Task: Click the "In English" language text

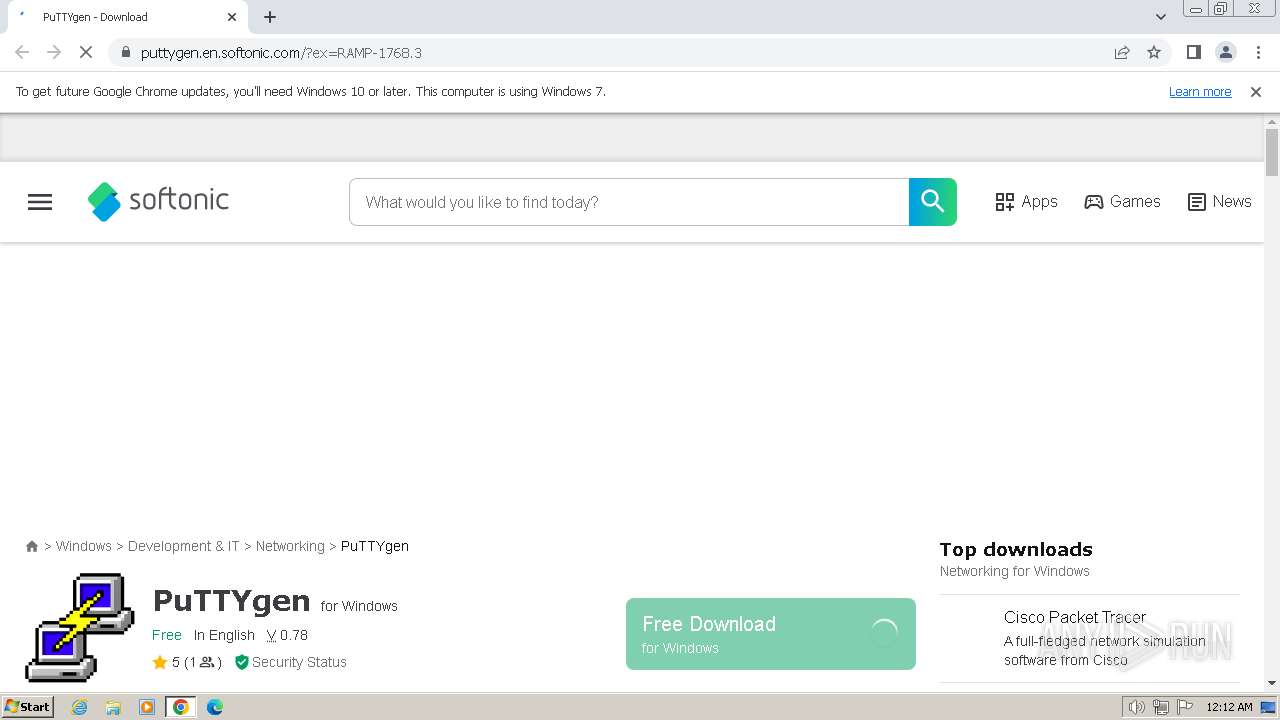Action: pos(224,635)
